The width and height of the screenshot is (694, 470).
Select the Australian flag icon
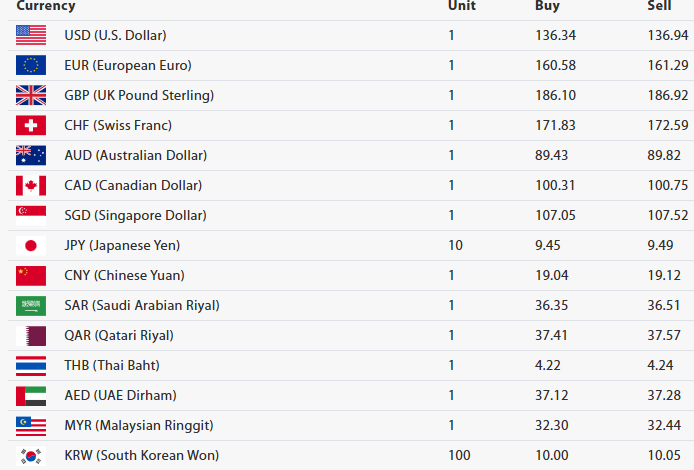(x=31, y=156)
